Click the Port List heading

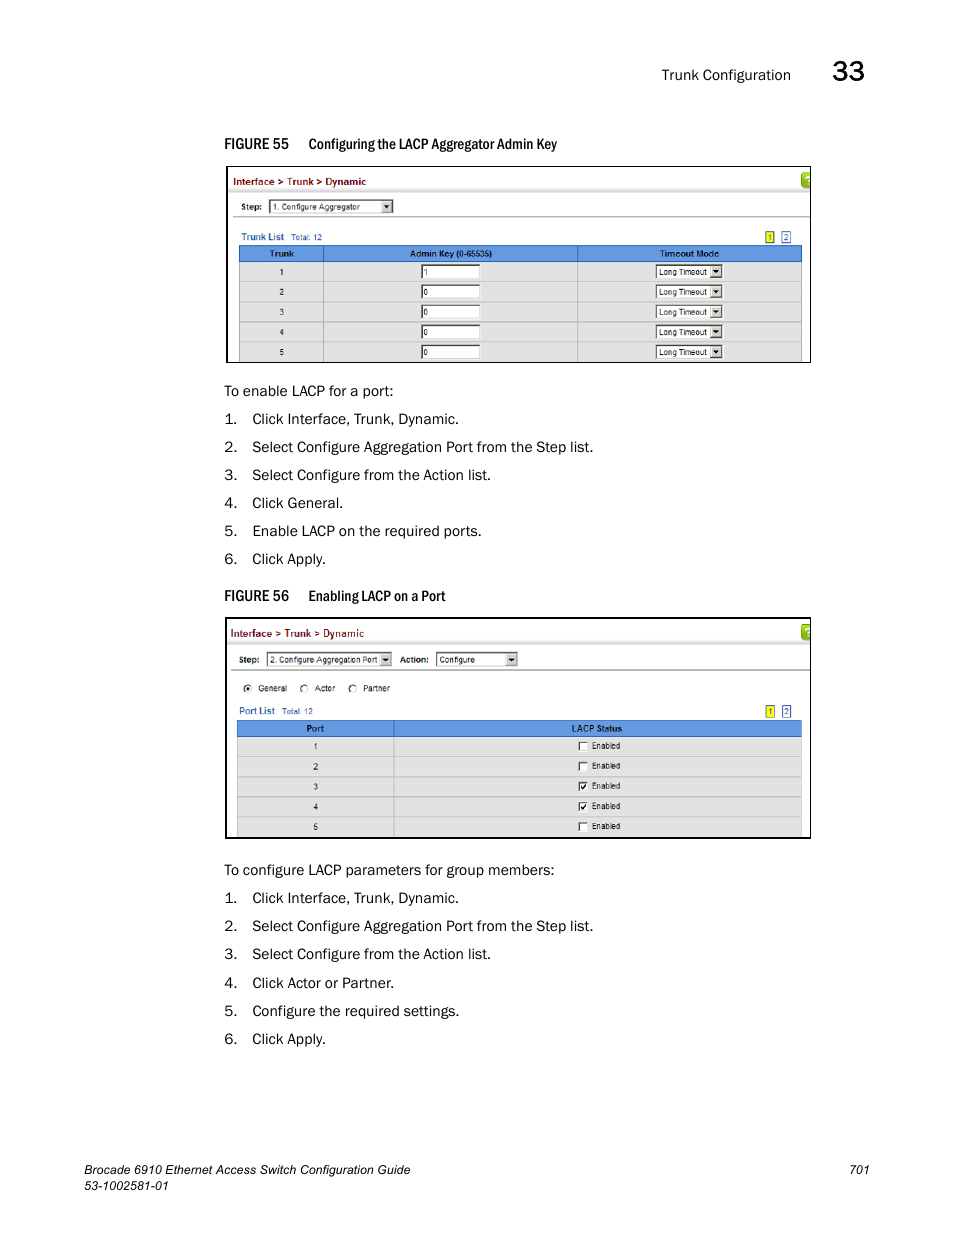257,711
